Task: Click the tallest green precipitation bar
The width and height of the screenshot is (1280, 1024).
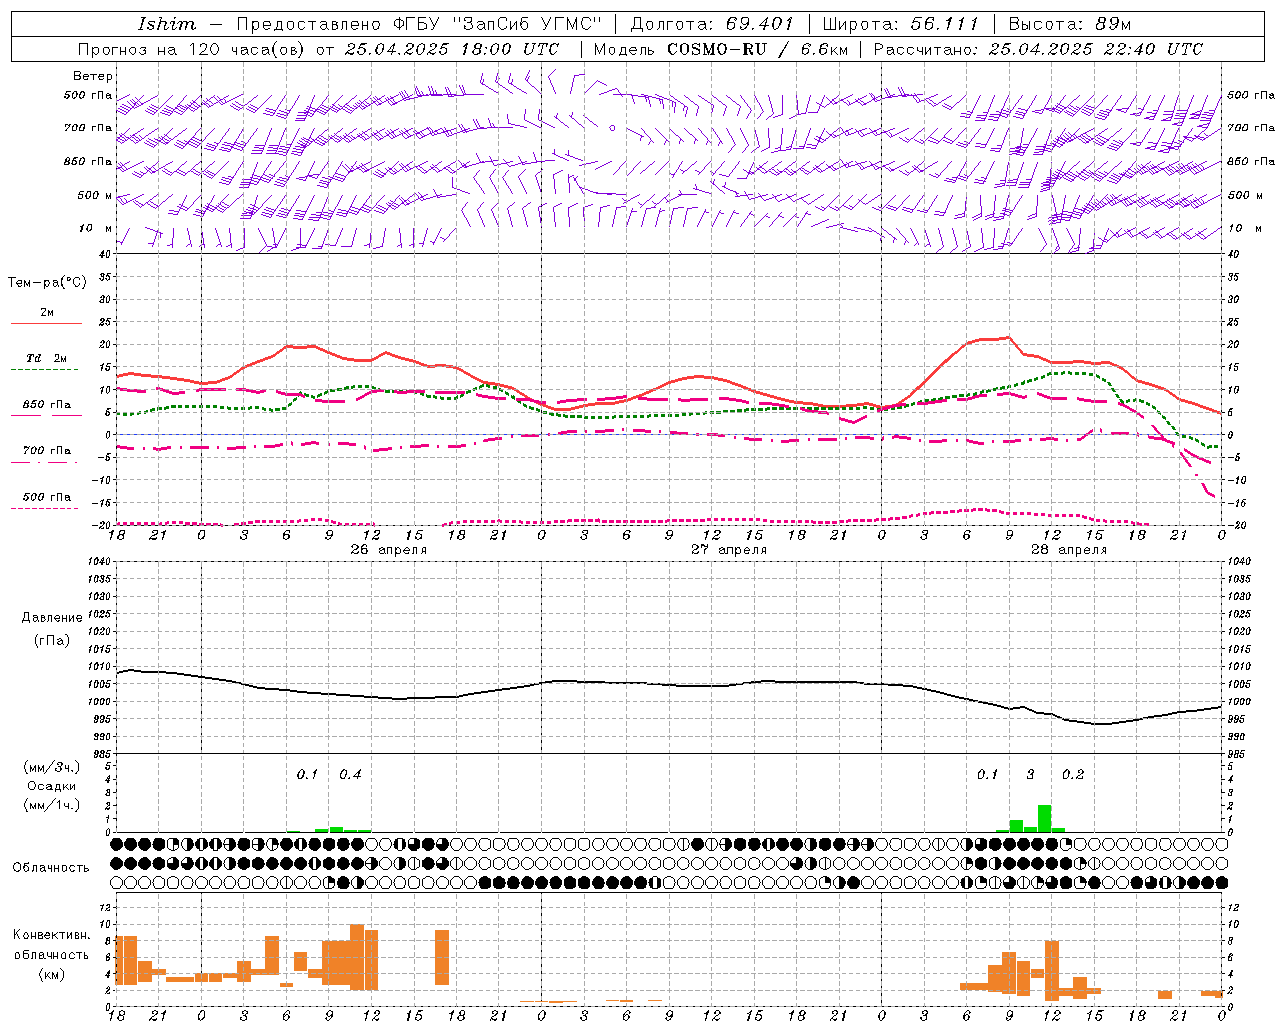Action: [1044, 818]
